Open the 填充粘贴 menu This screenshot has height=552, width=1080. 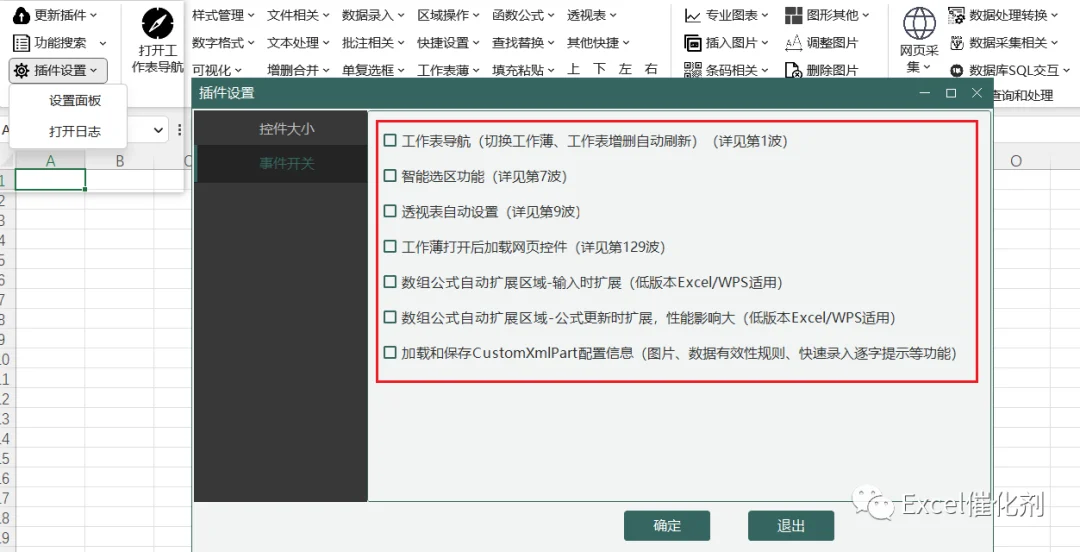(x=523, y=70)
